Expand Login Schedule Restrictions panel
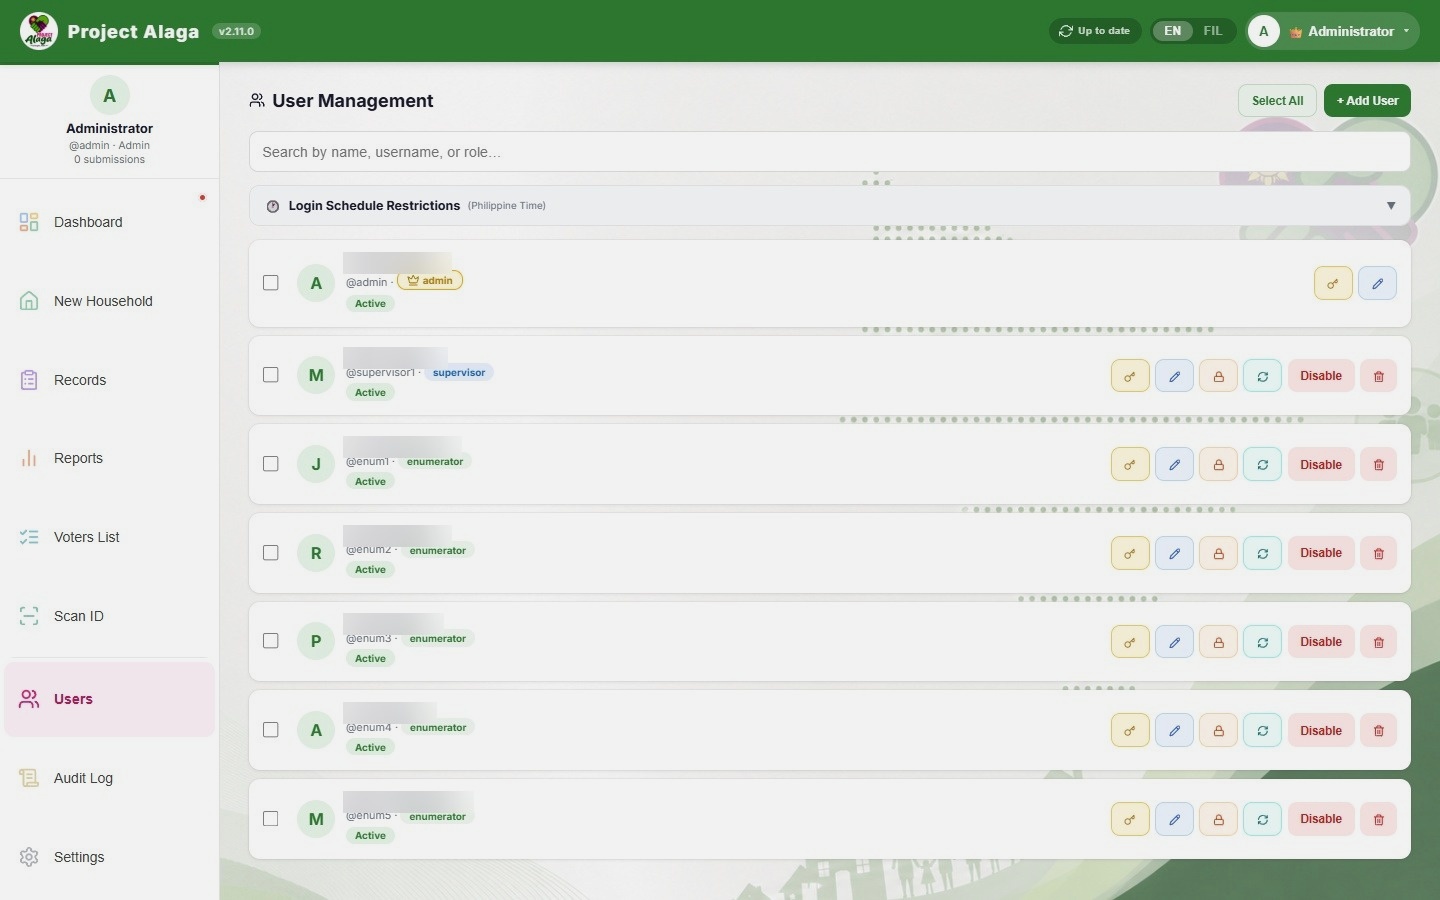 [830, 206]
